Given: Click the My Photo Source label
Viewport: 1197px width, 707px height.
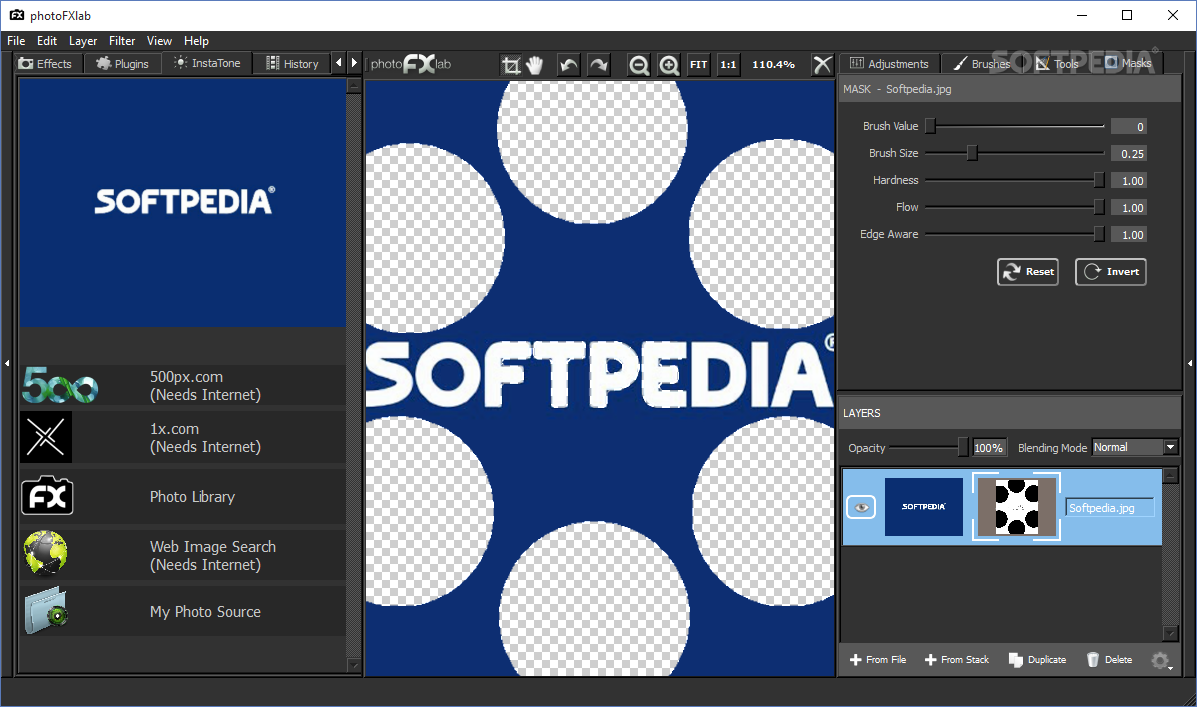Looking at the screenshot, I should click(x=205, y=612).
